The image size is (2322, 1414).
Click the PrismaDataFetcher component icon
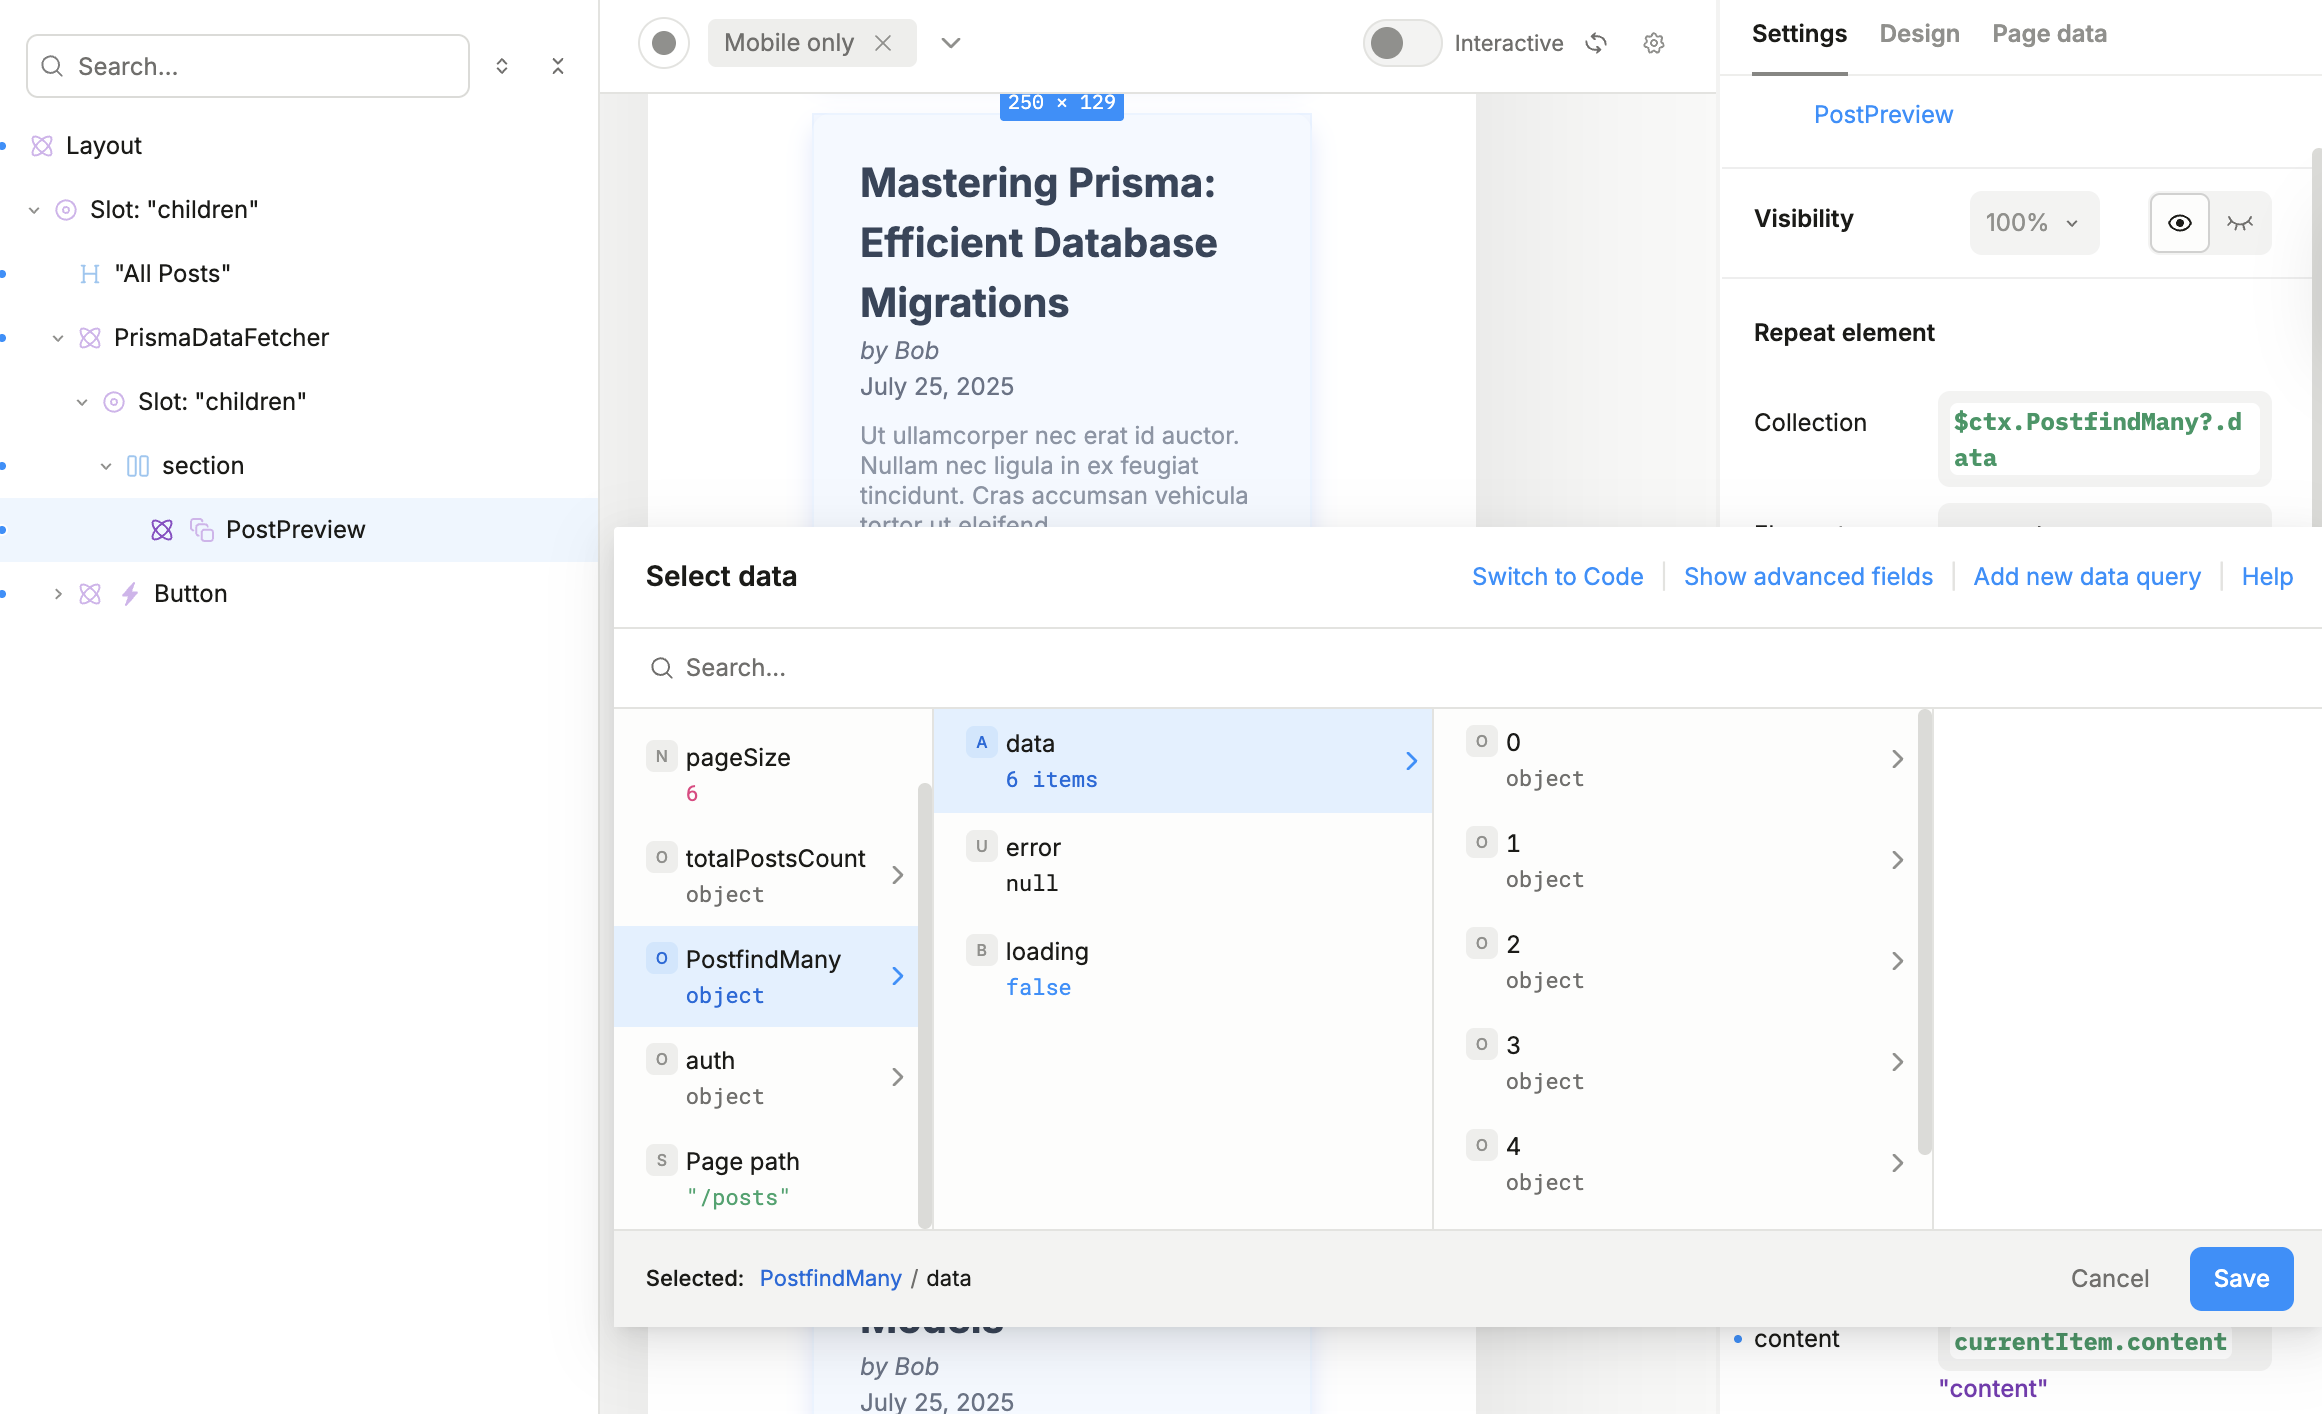90,338
